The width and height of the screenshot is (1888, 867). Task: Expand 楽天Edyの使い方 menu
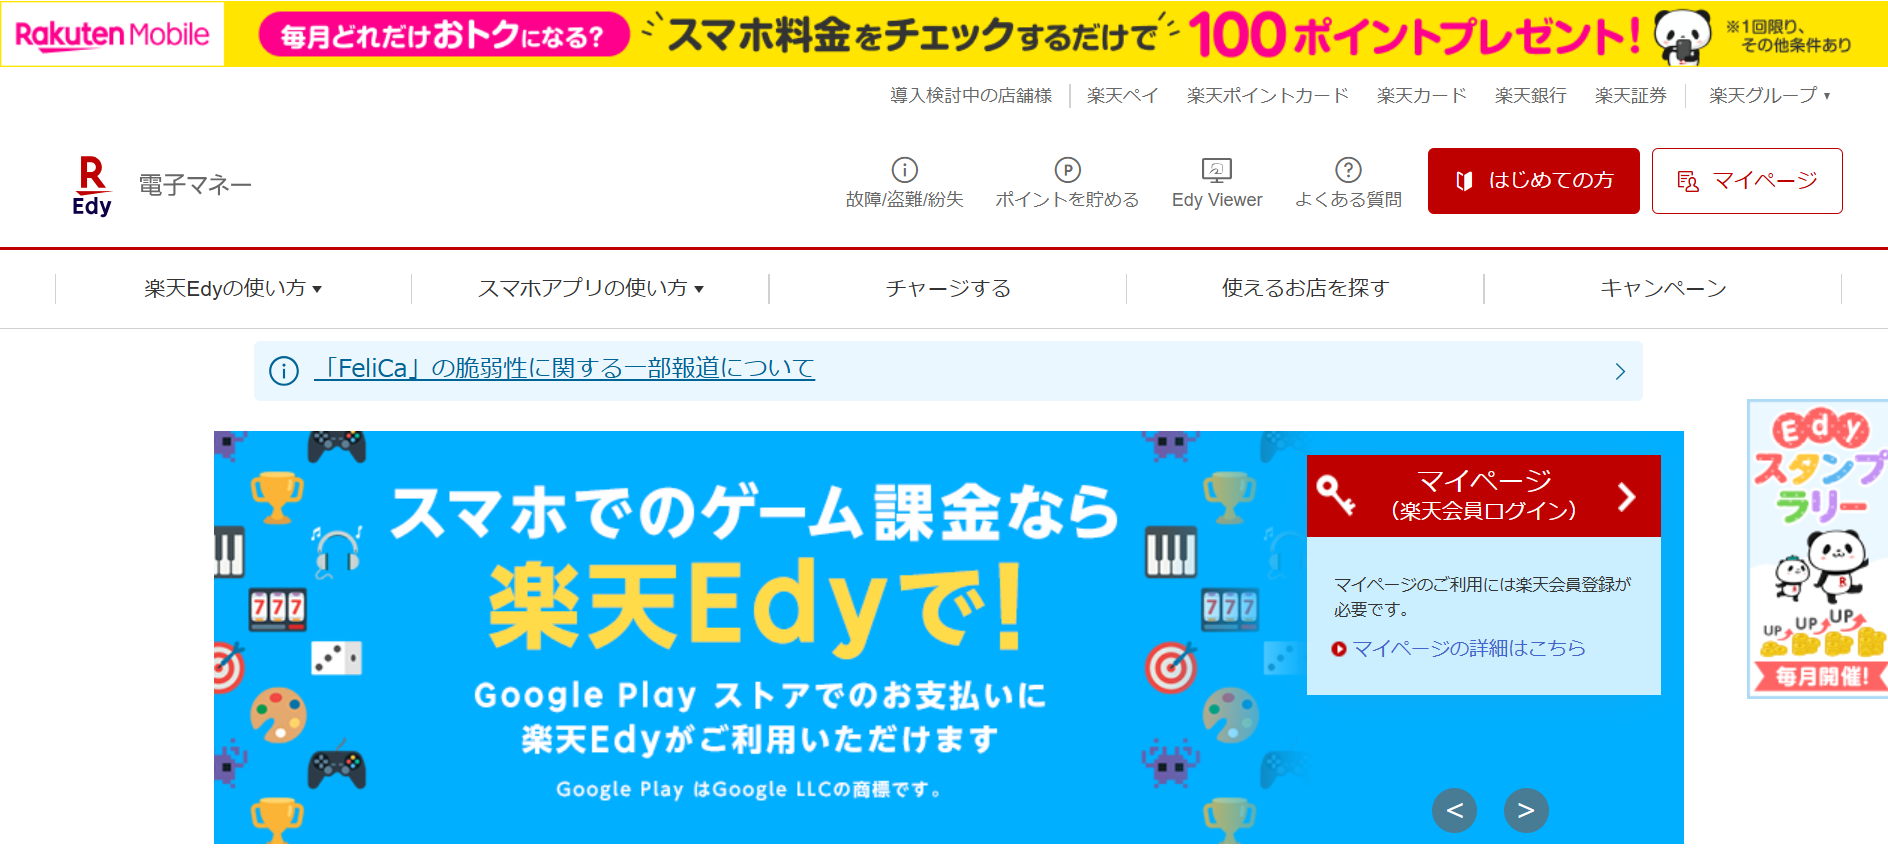pos(233,288)
